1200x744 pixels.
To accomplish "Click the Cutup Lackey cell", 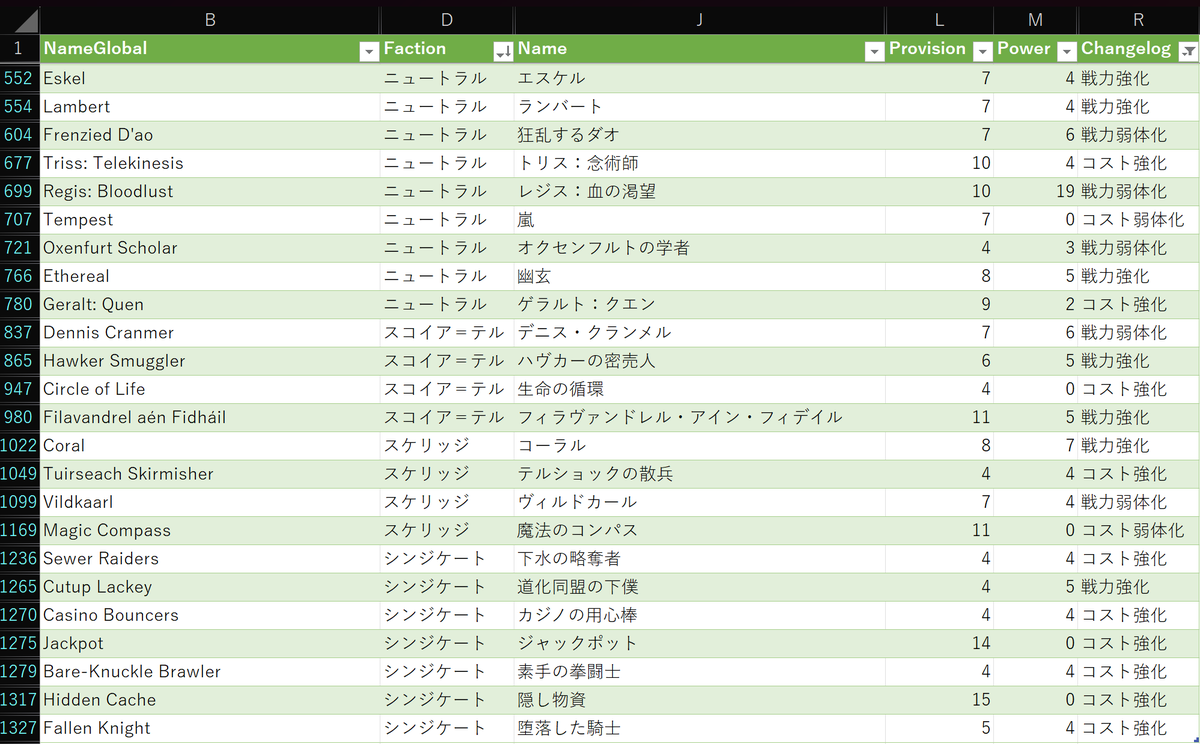I will click(210, 586).
